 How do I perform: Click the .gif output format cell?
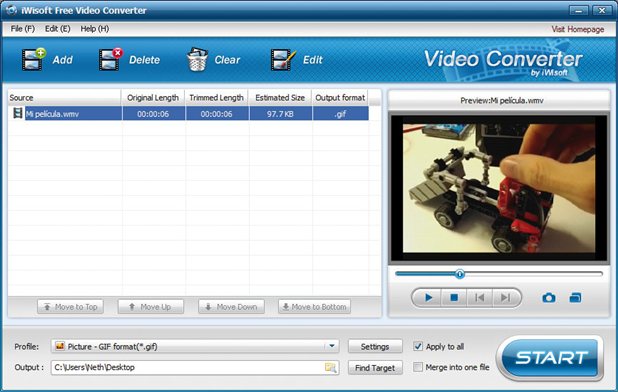coord(340,114)
